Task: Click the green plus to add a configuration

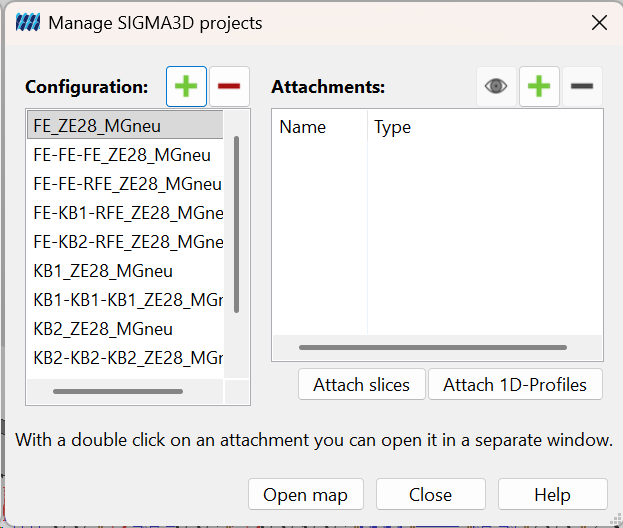Action: coord(186,86)
